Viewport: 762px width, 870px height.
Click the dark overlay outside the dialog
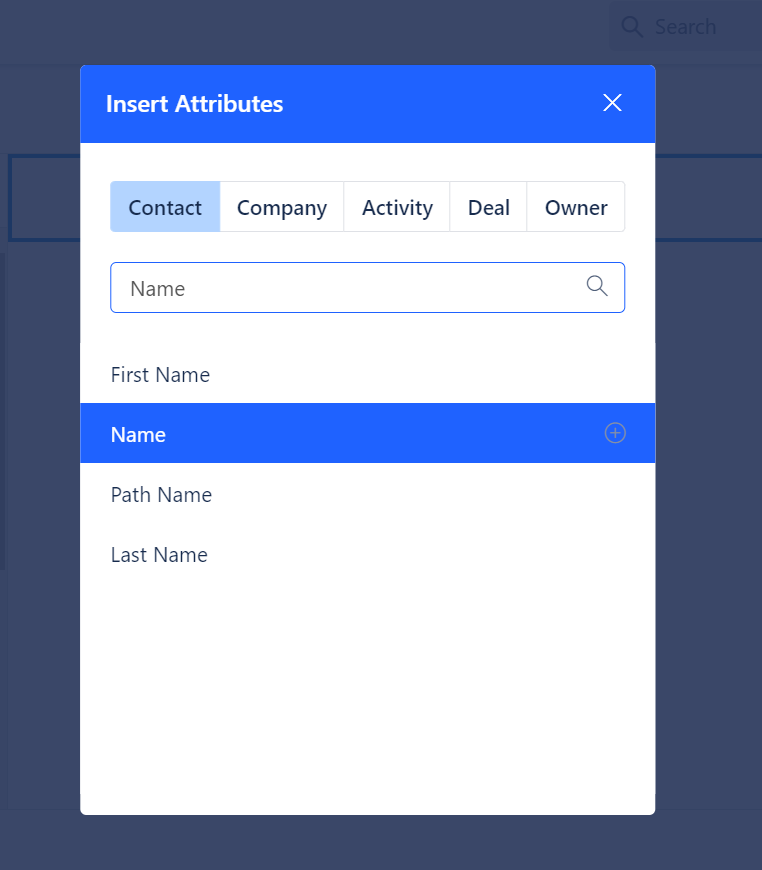(x=40, y=700)
